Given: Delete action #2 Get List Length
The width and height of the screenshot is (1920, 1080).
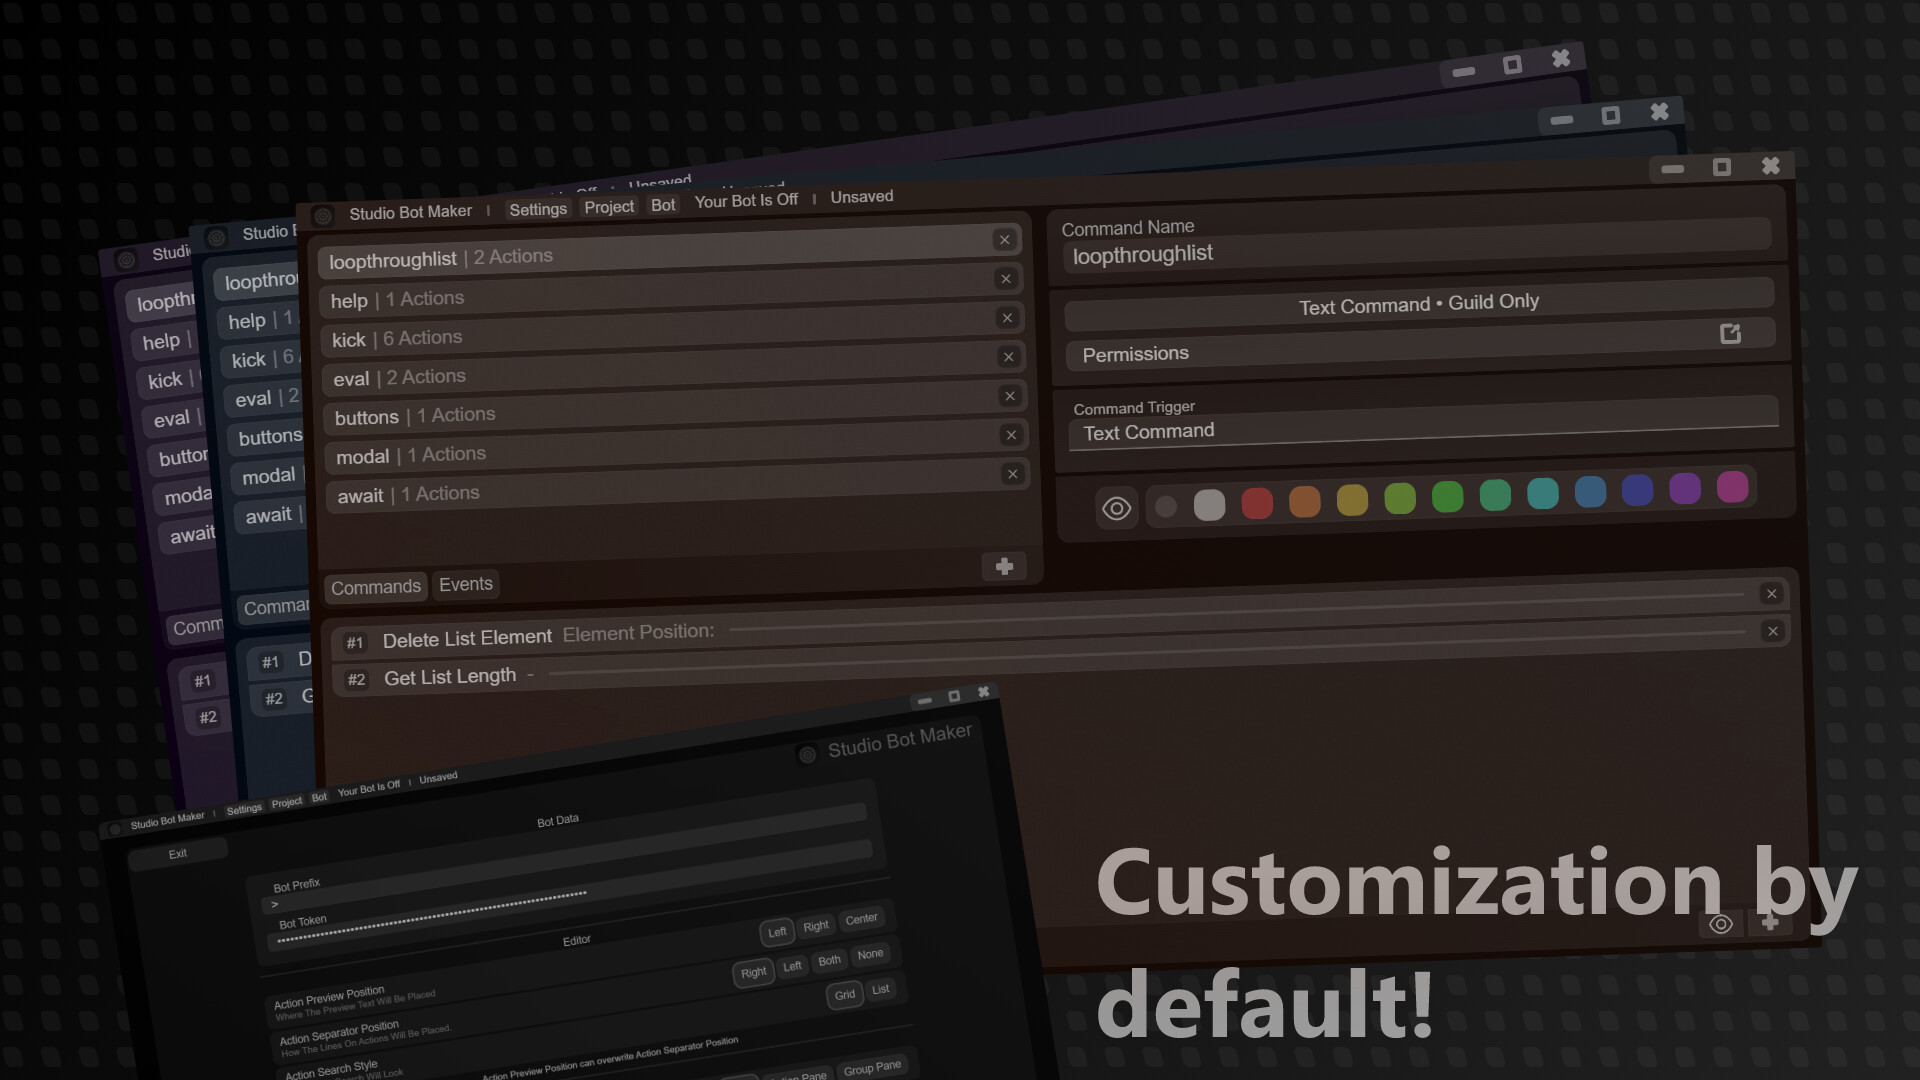Looking at the screenshot, I should (1772, 631).
